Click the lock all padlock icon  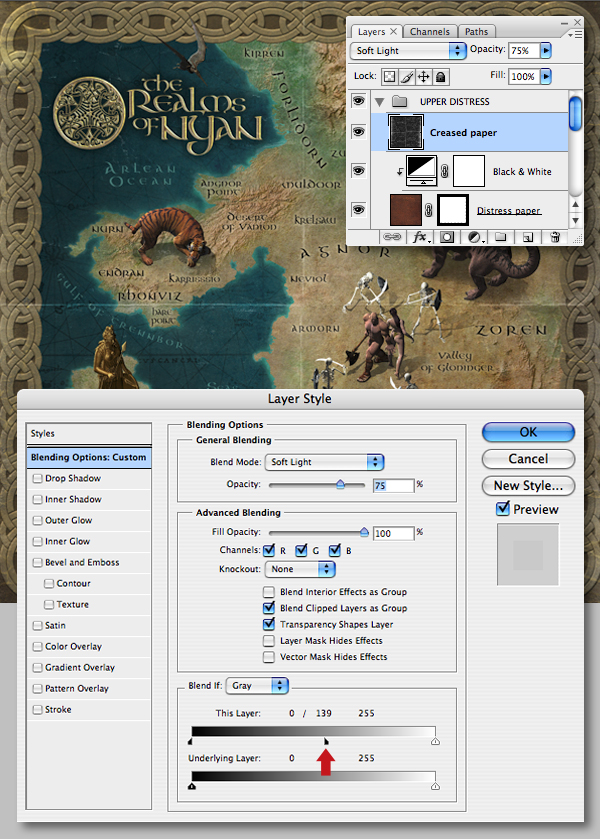pos(440,77)
